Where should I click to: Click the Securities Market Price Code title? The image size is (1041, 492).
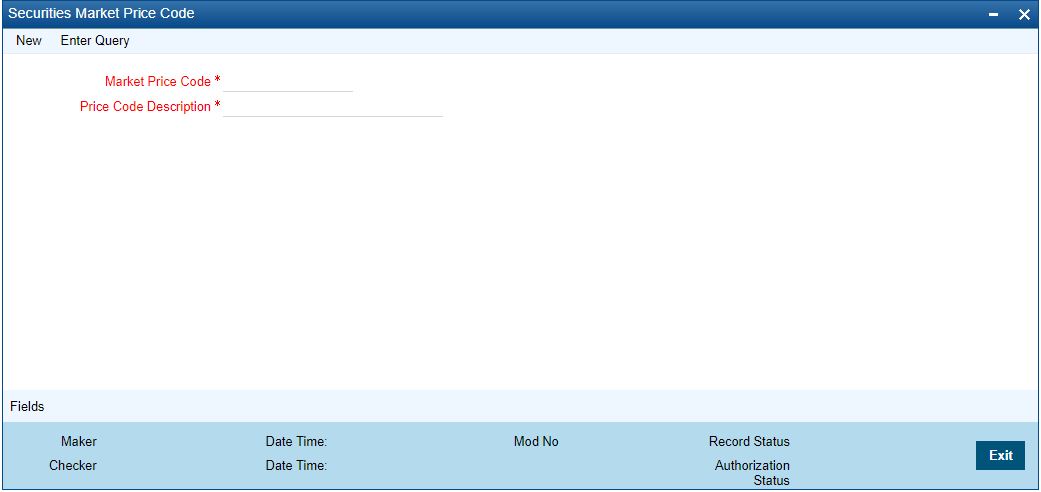click(x=102, y=13)
